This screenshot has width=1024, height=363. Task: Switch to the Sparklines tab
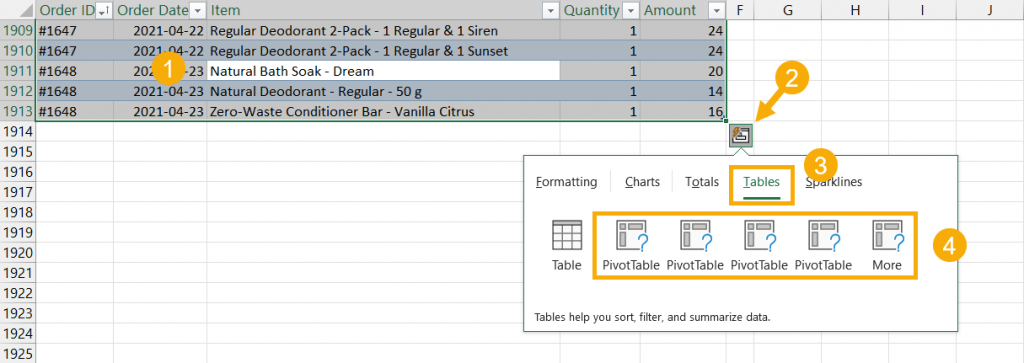click(x=833, y=182)
